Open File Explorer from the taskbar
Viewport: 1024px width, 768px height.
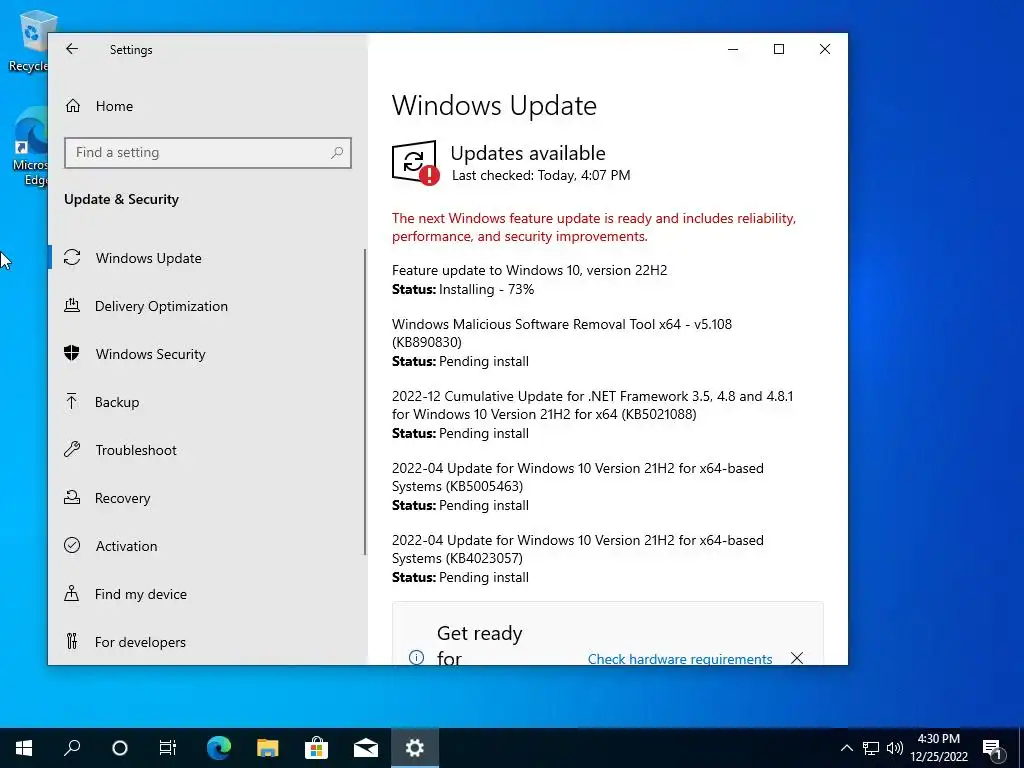[x=267, y=748]
